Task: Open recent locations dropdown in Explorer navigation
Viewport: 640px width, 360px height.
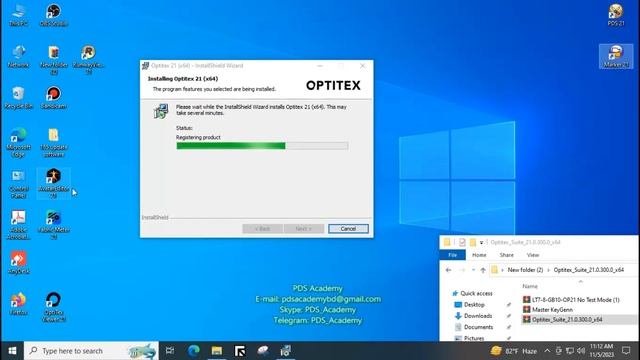Action: click(x=473, y=270)
